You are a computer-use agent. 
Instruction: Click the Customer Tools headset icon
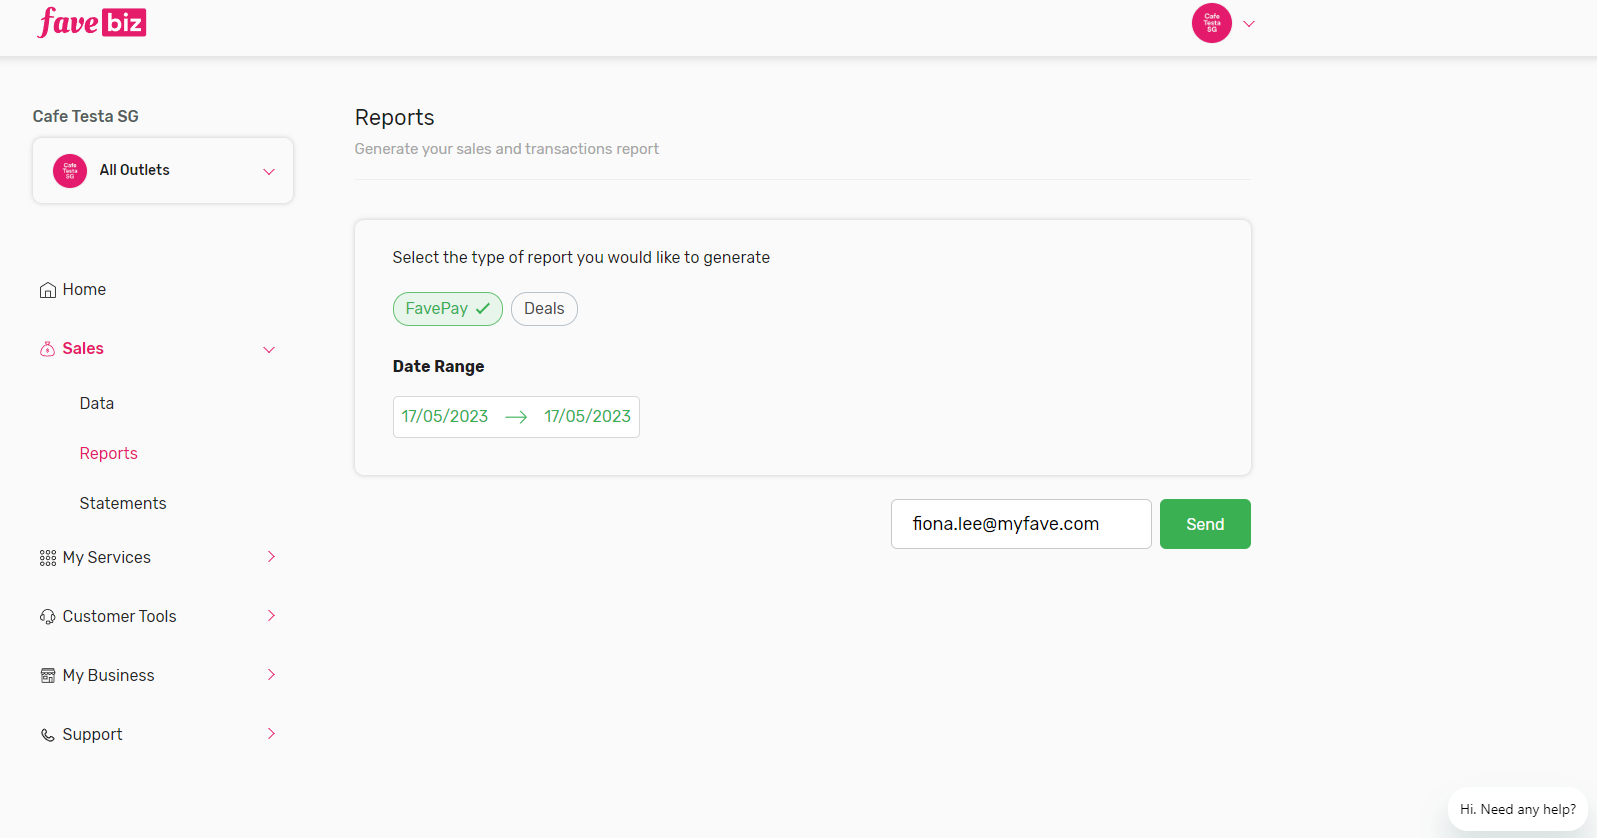point(47,617)
